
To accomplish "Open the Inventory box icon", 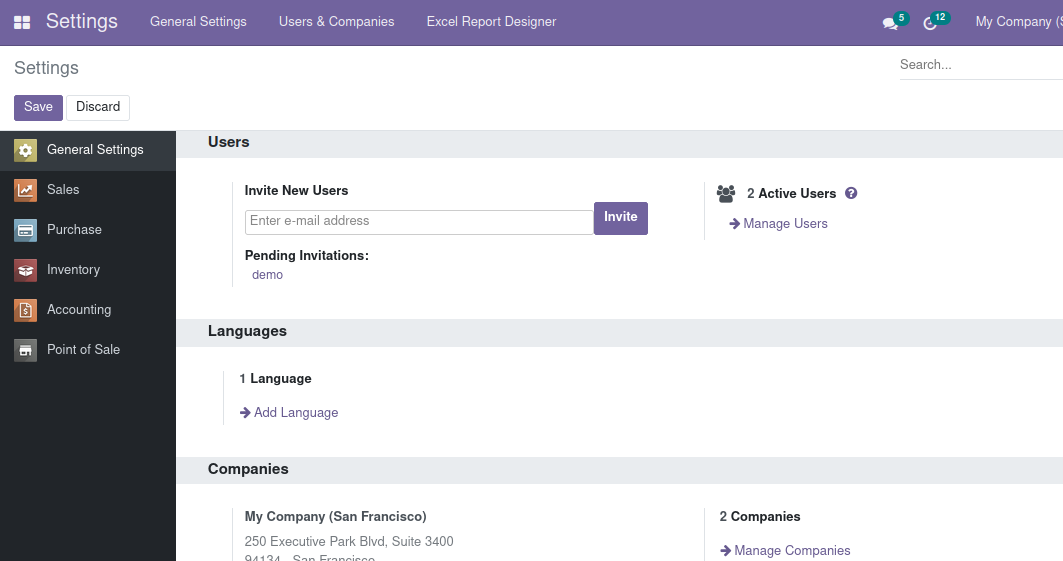I will tap(26, 270).
